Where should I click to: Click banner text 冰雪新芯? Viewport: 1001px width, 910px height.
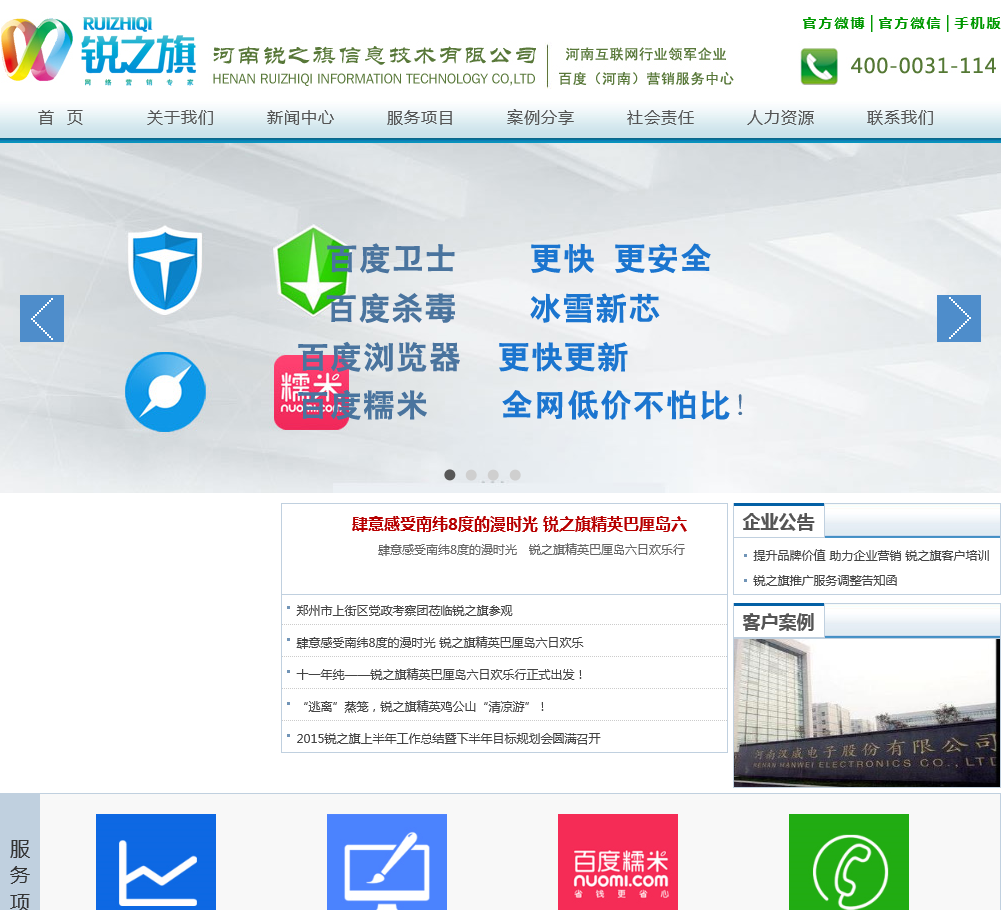(x=594, y=308)
